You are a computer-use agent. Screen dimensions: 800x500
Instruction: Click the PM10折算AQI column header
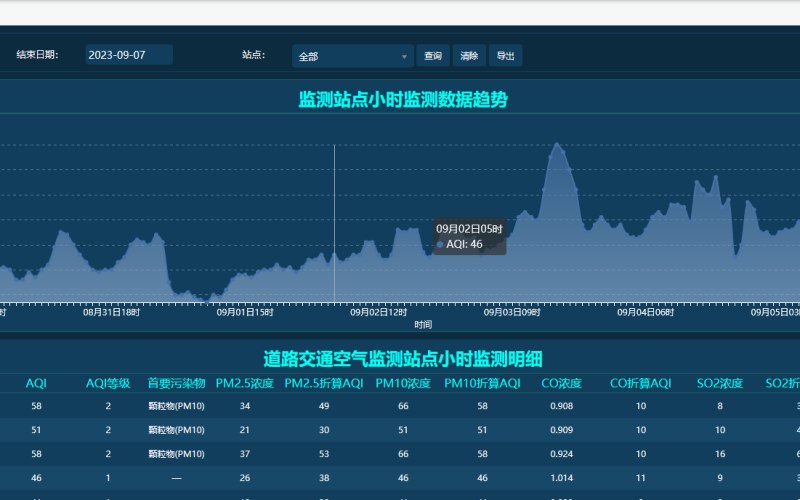(x=483, y=384)
